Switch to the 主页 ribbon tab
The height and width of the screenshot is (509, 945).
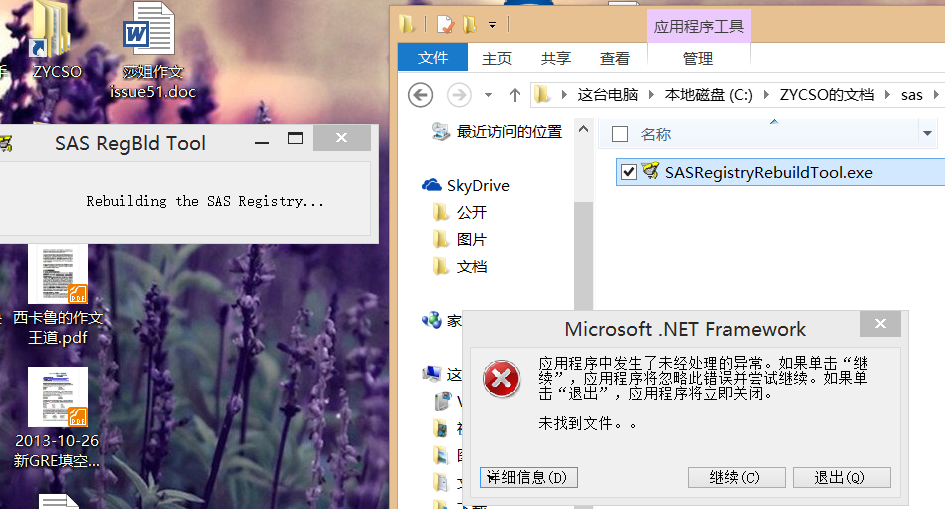pyautogui.click(x=497, y=58)
